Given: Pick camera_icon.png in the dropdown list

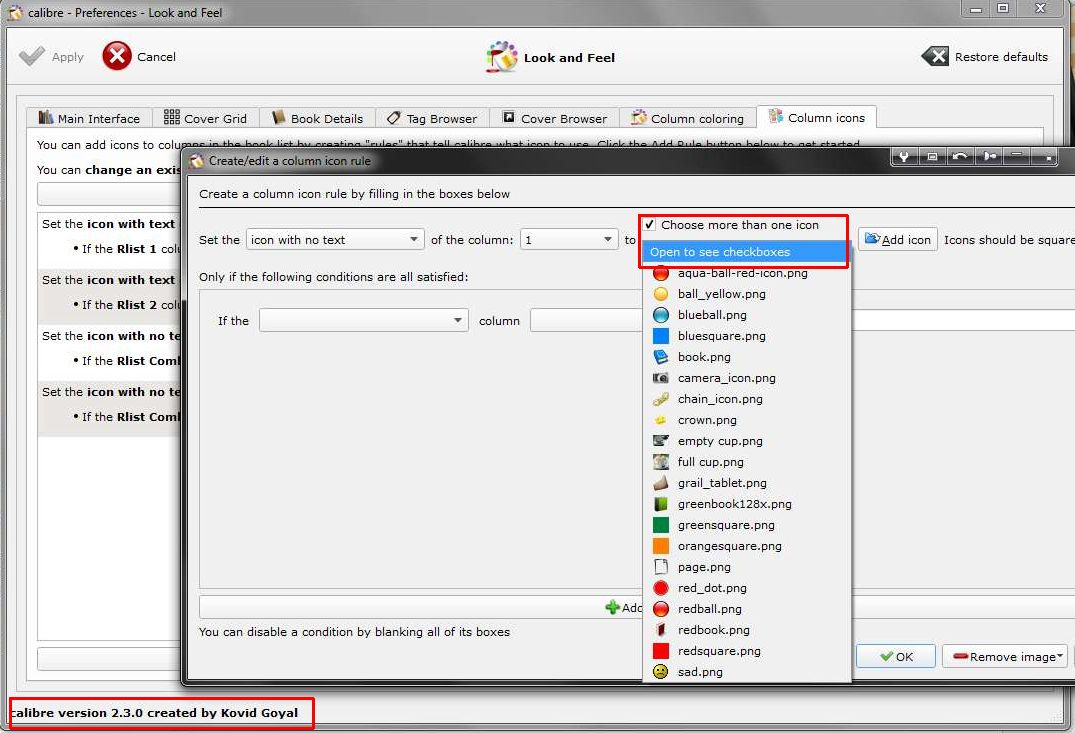Looking at the screenshot, I should pyautogui.click(x=746, y=378).
